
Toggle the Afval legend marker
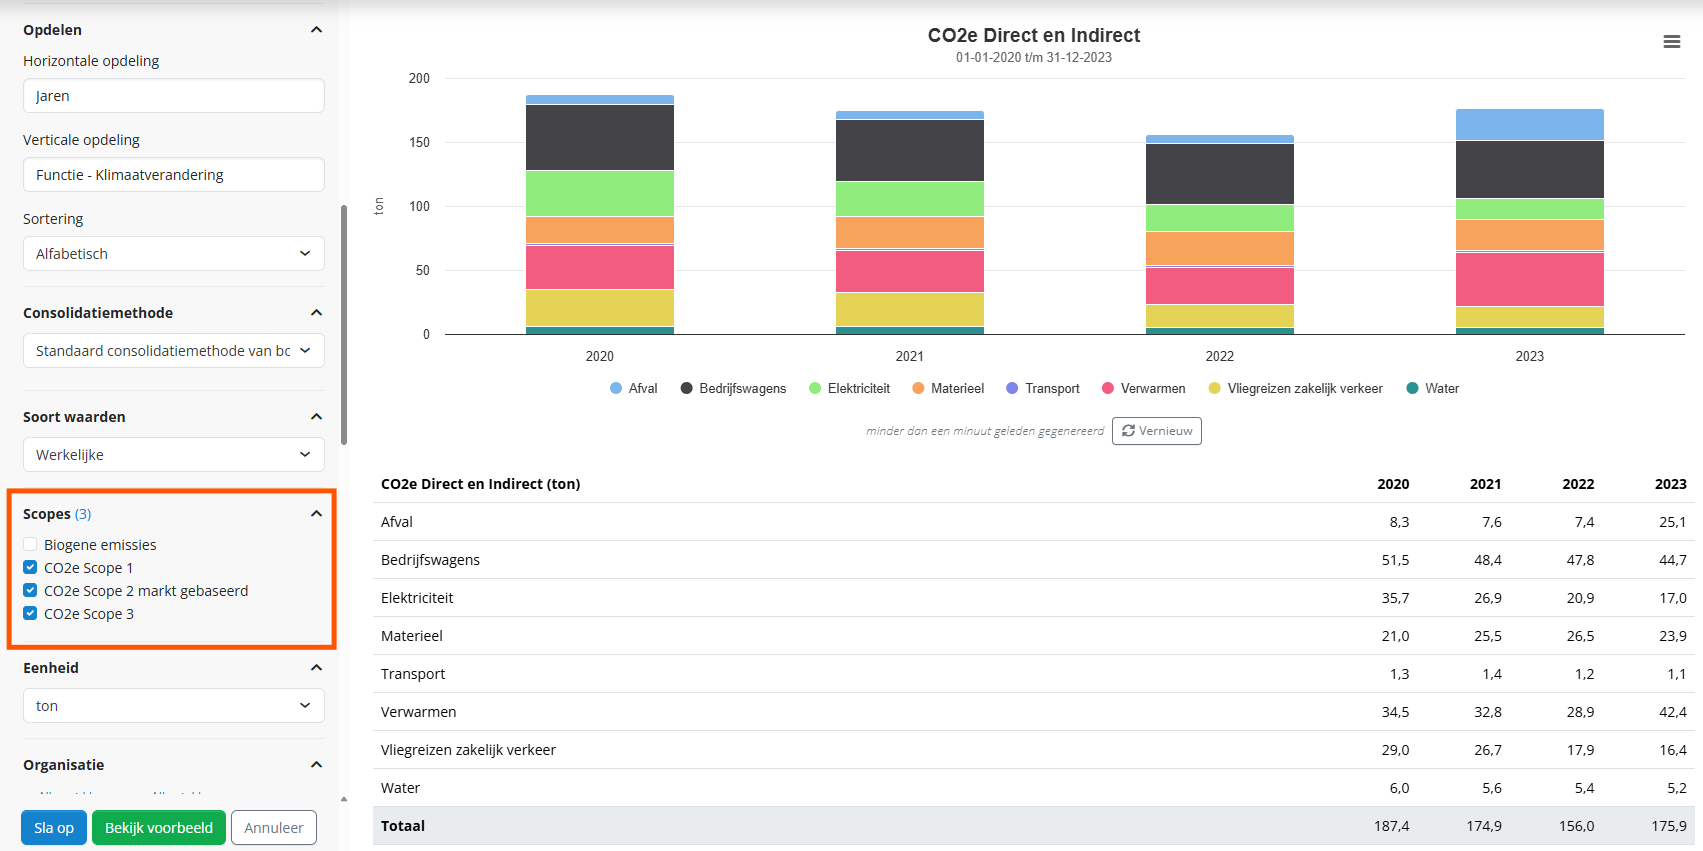pos(616,388)
